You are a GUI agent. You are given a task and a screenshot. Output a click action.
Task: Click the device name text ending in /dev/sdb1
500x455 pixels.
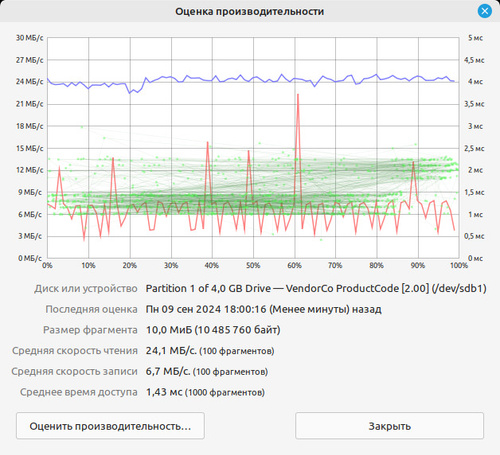[316, 288]
